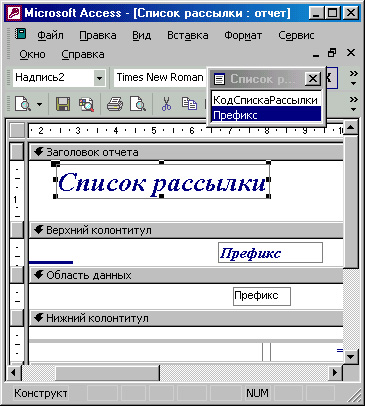This screenshot has width=365, height=406.
Task: Select the Префикс text box in detail
Action: pos(262,296)
